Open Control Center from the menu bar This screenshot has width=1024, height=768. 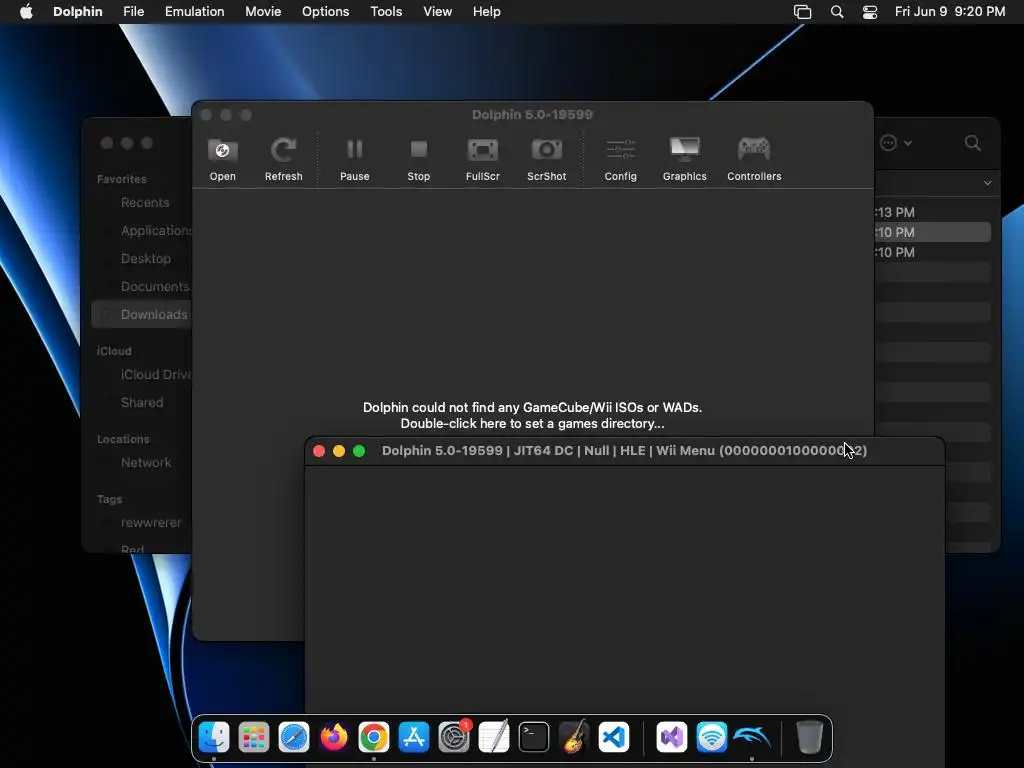click(870, 12)
